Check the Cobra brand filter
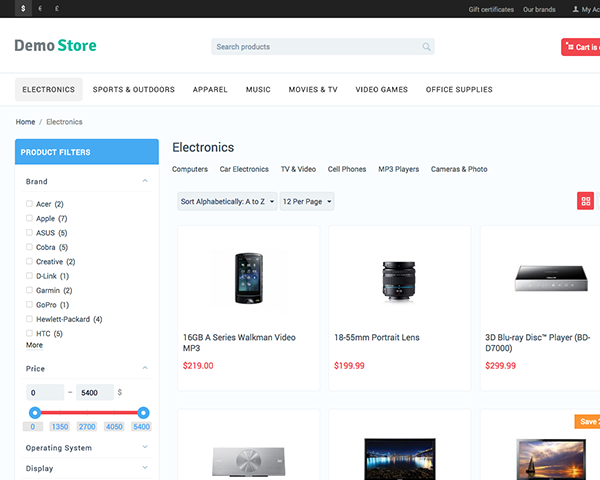The image size is (600, 480). click(29, 247)
